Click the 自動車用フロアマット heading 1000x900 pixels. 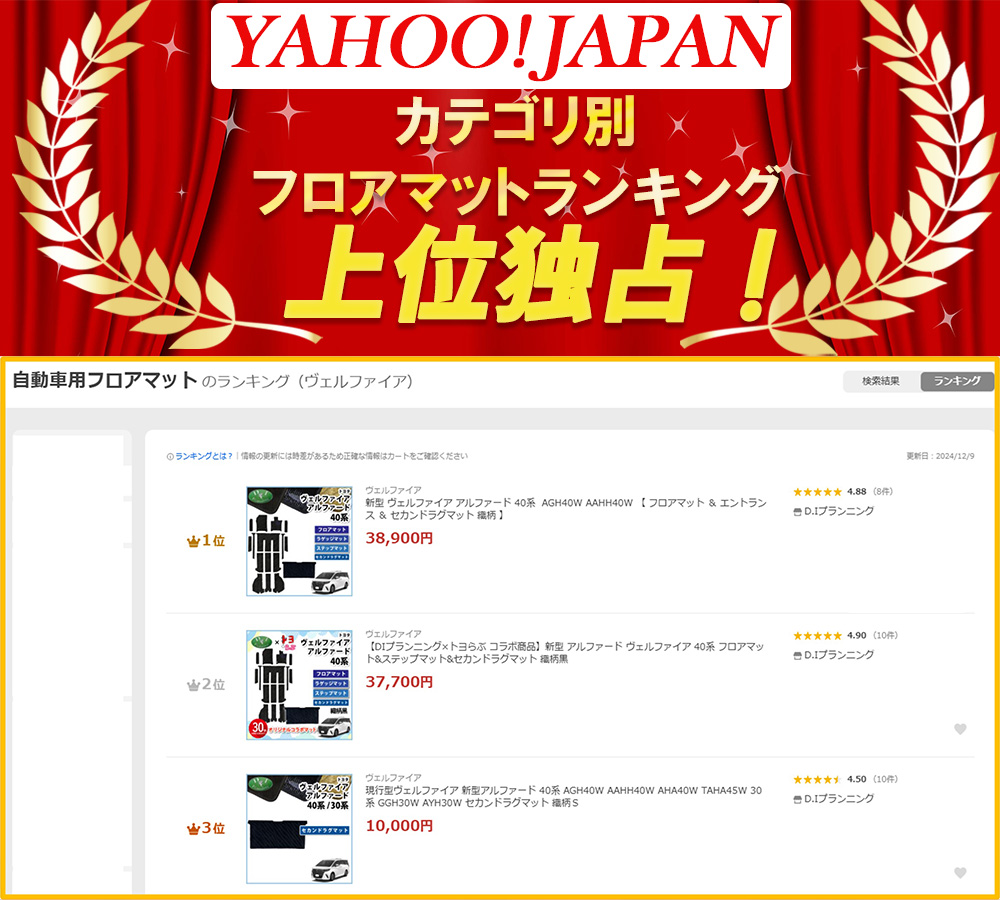coord(105,381)
